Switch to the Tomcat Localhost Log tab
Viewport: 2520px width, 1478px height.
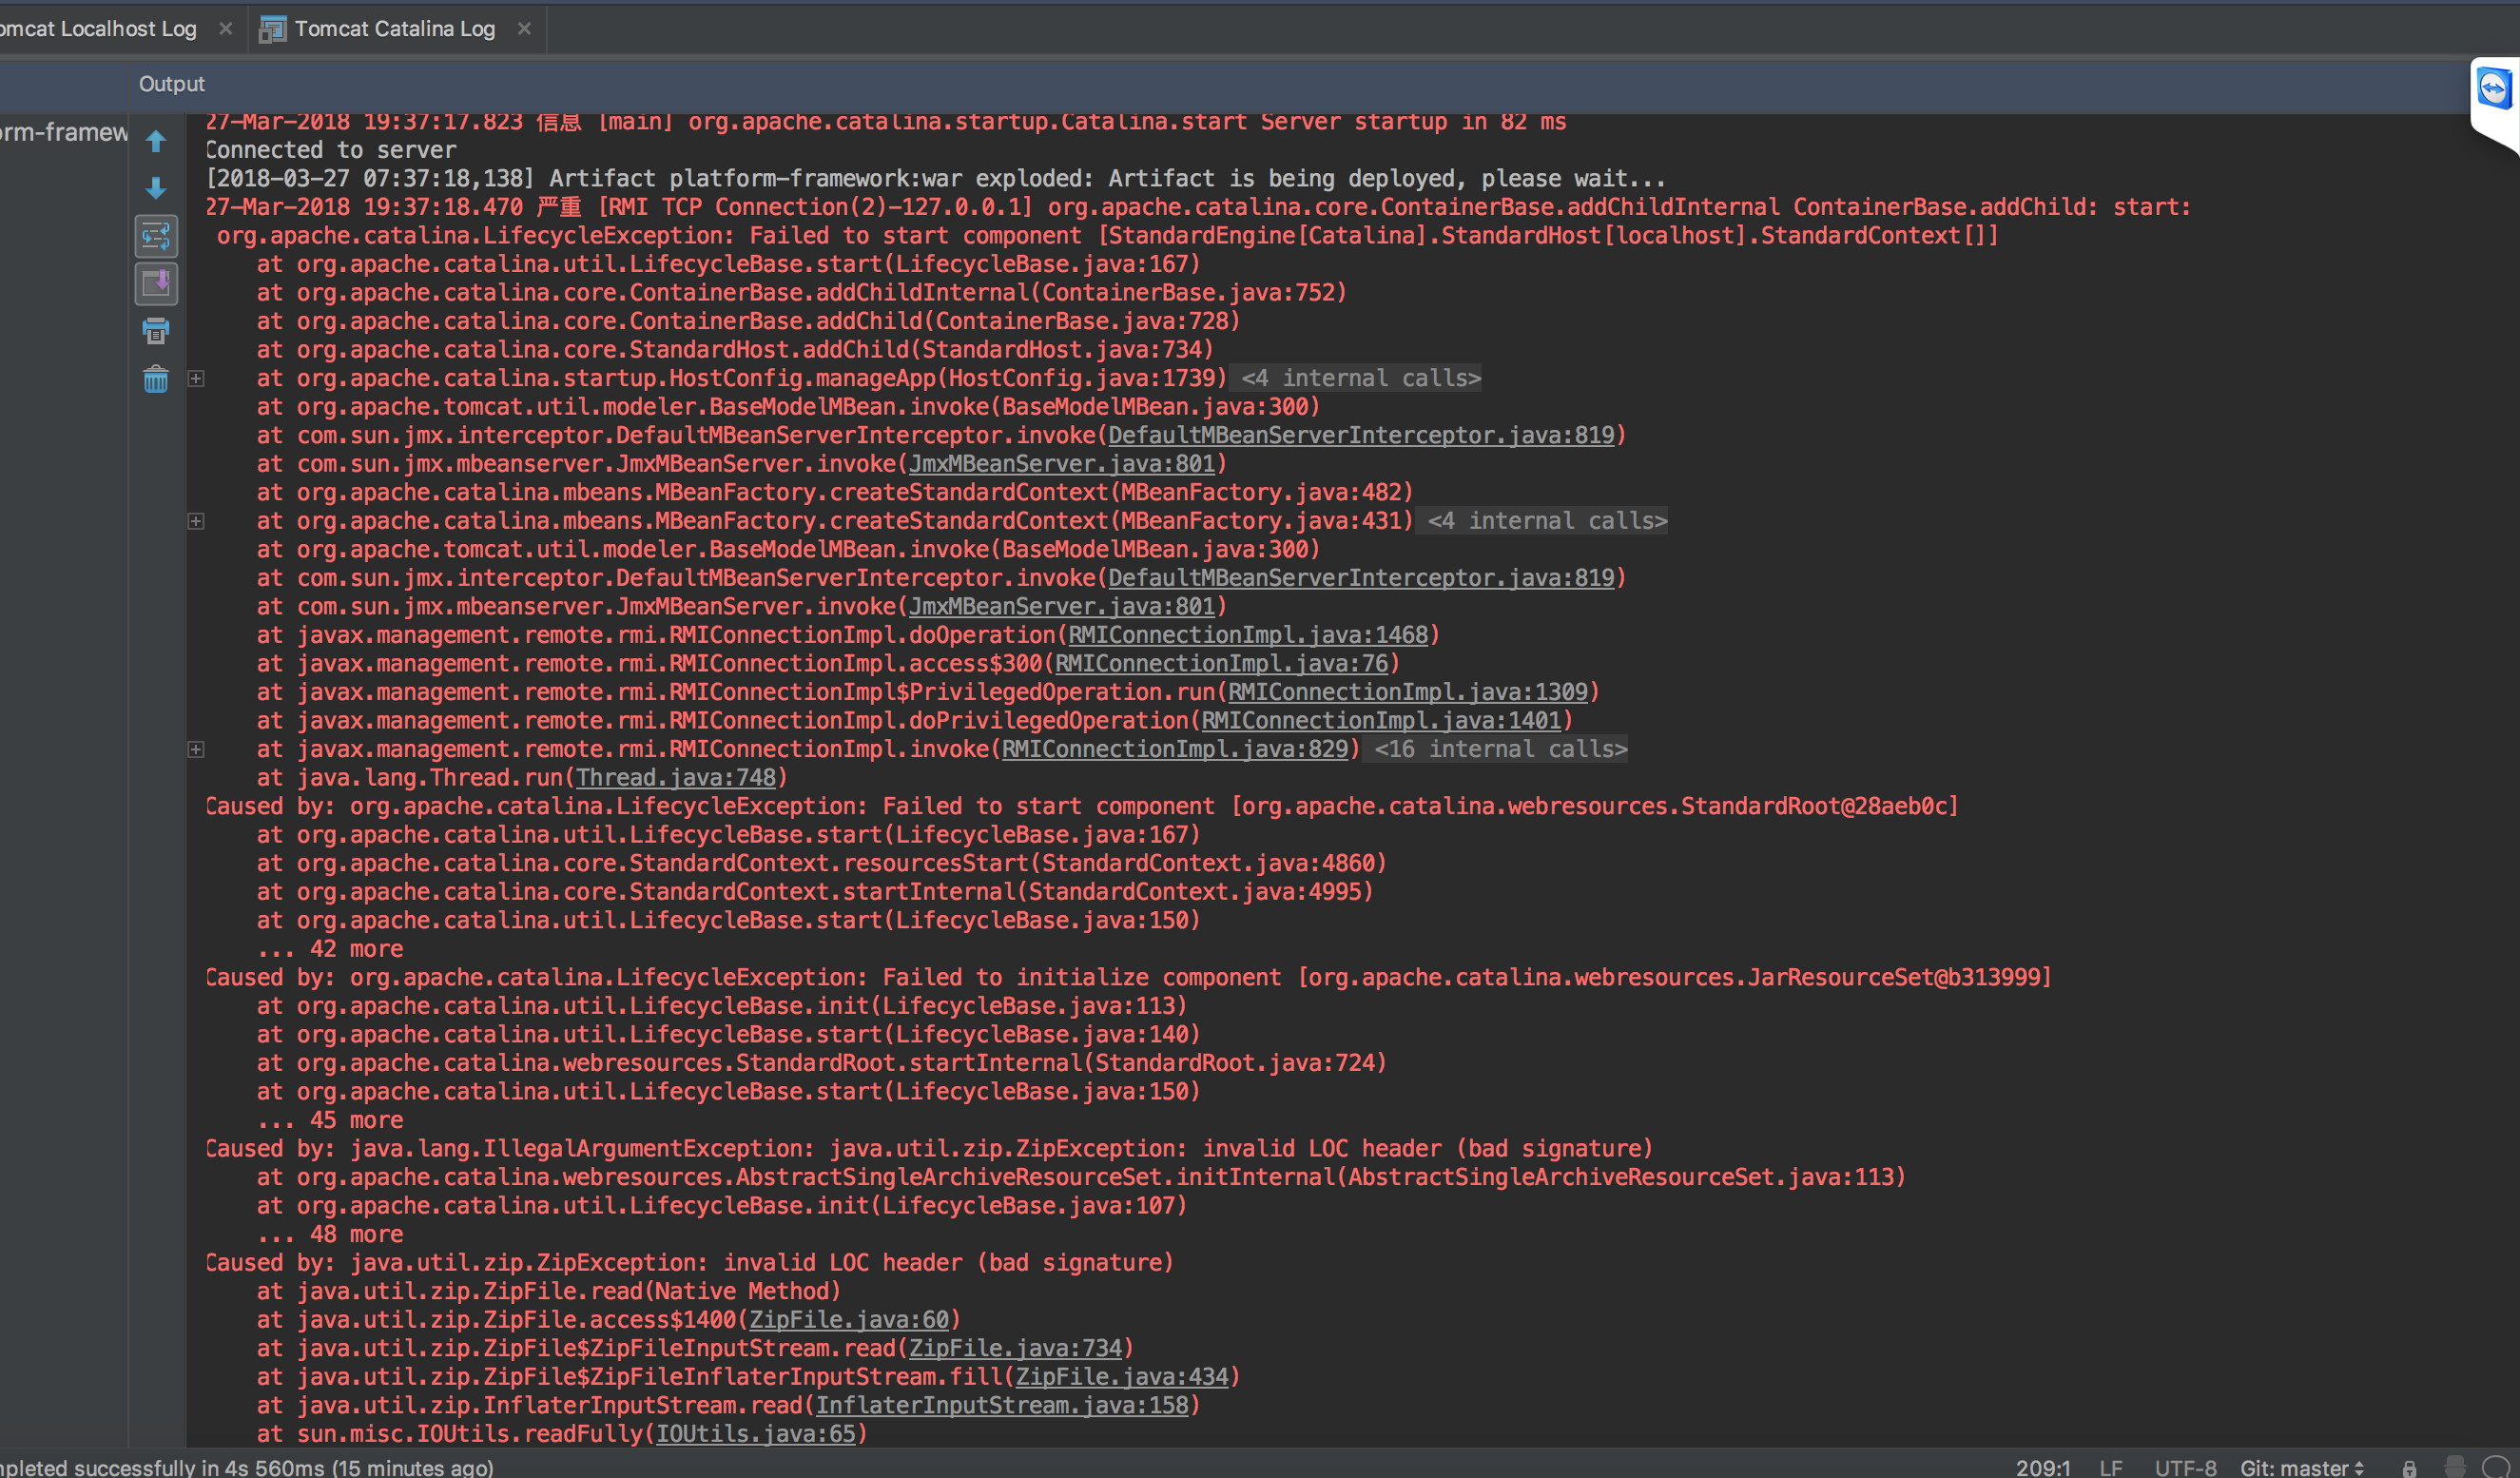click(x=98, y=29)
